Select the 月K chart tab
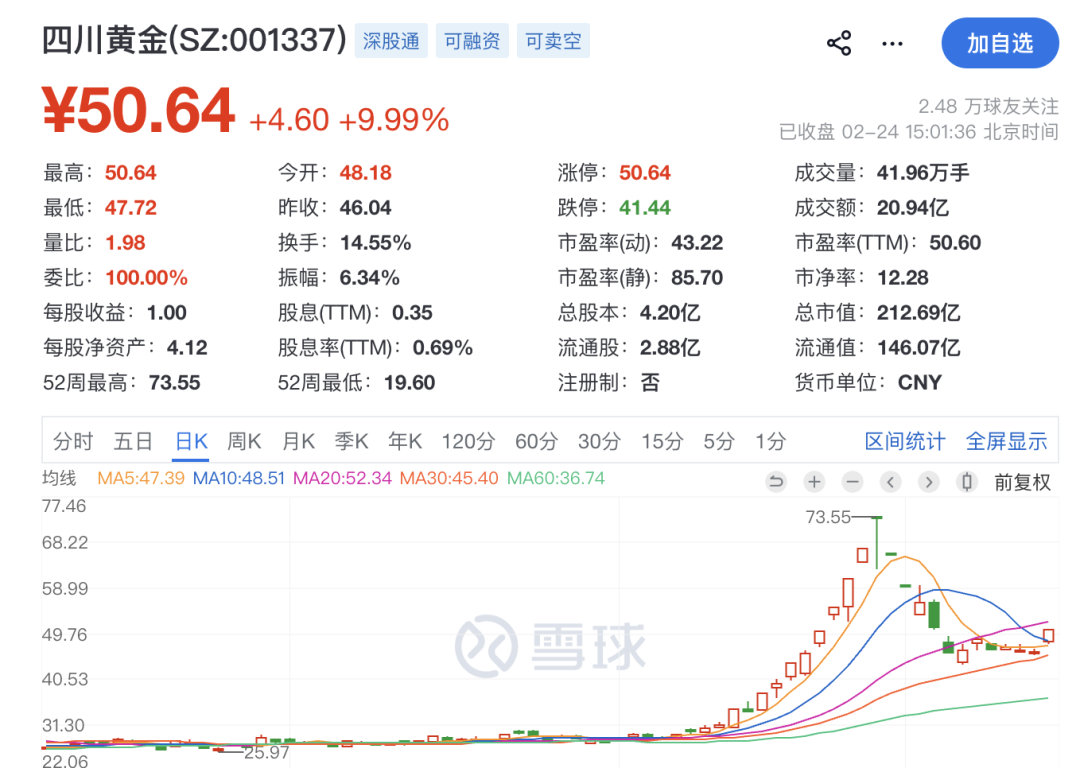 pos(298,441)
